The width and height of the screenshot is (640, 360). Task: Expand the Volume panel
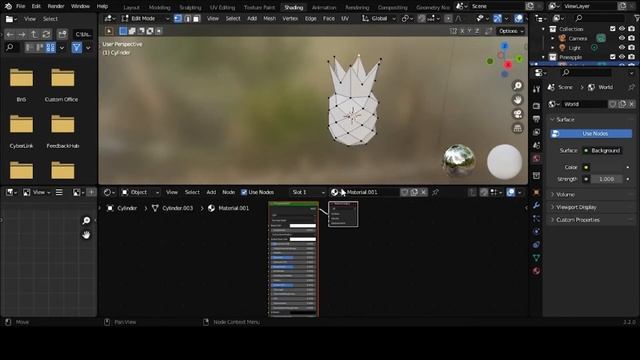pyautogui.click(x=565, y=195)
